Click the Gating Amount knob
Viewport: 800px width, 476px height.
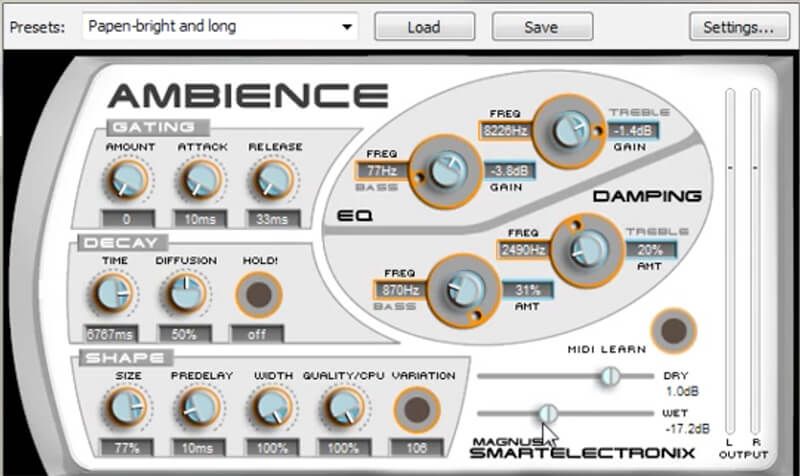coord(127,180)
